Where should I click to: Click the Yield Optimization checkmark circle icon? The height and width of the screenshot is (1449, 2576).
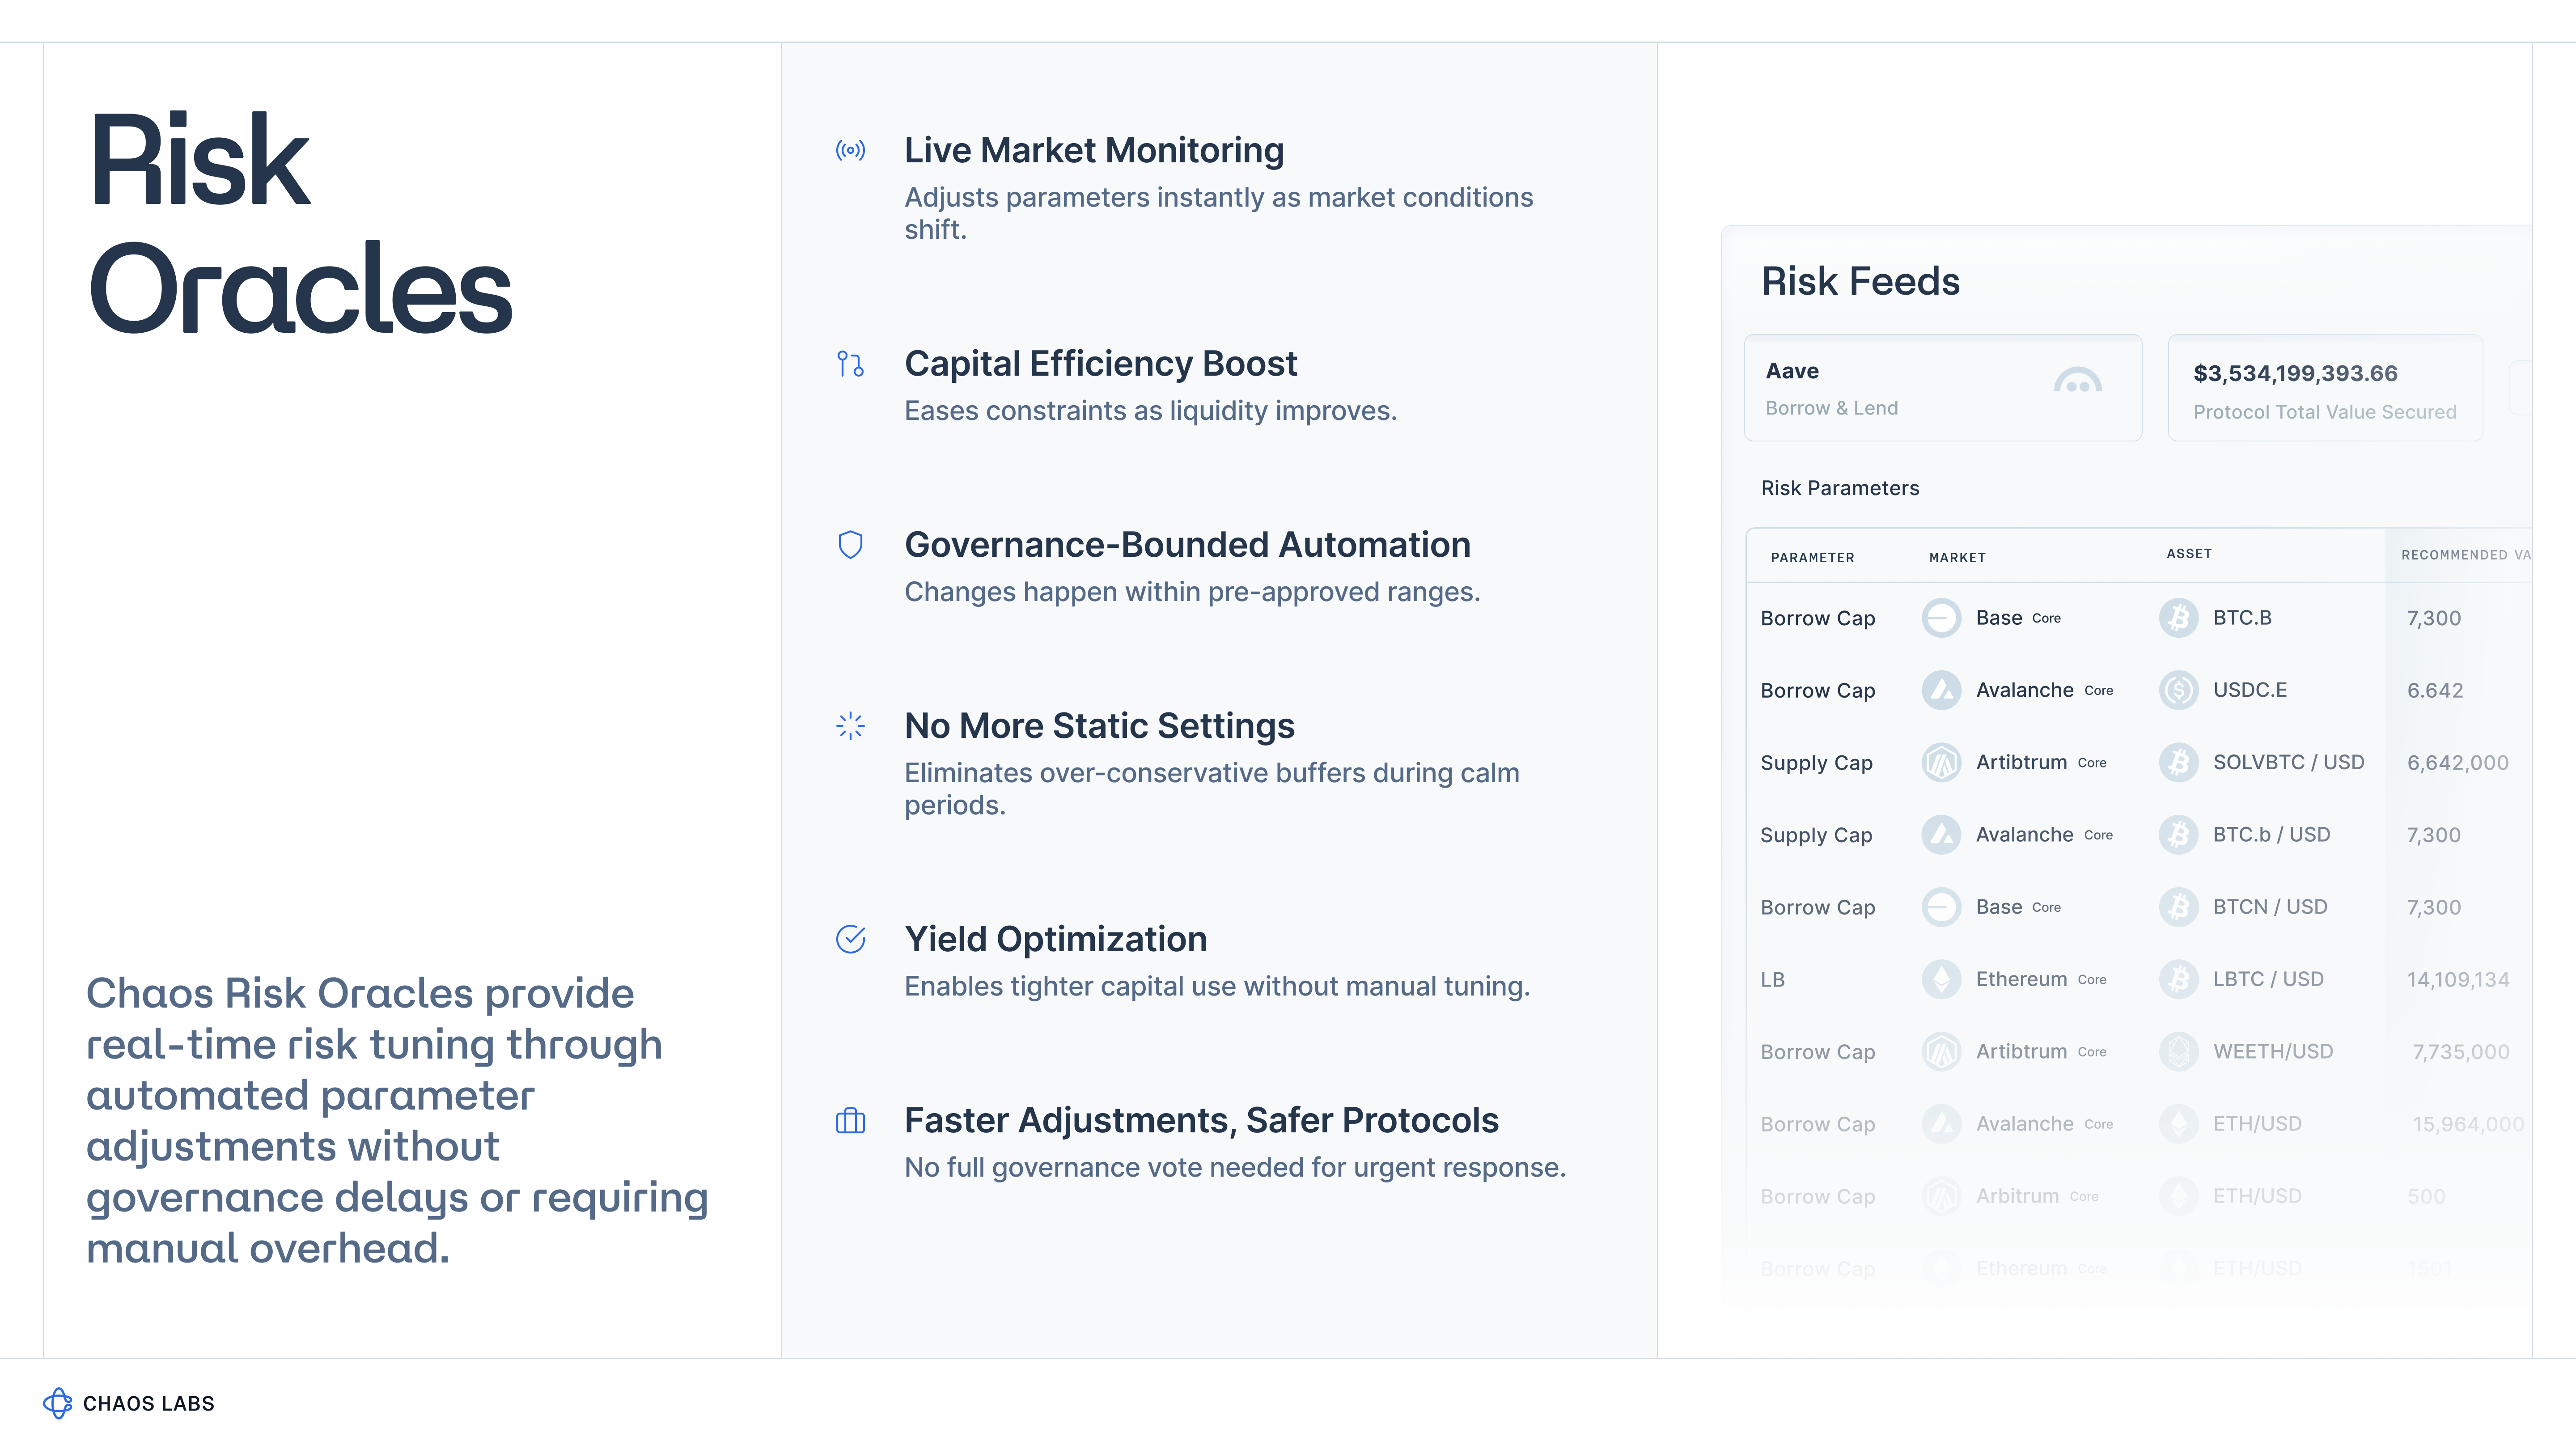click(x=850, y=939)
